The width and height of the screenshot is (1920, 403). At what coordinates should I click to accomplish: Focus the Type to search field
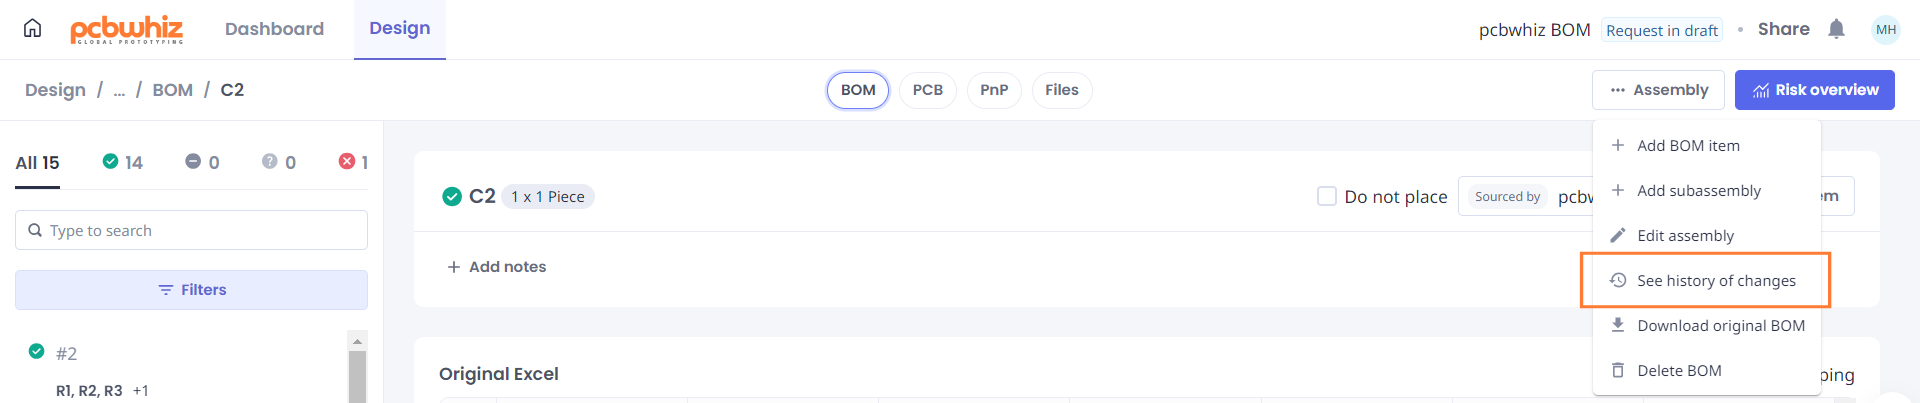coord(191,230)
